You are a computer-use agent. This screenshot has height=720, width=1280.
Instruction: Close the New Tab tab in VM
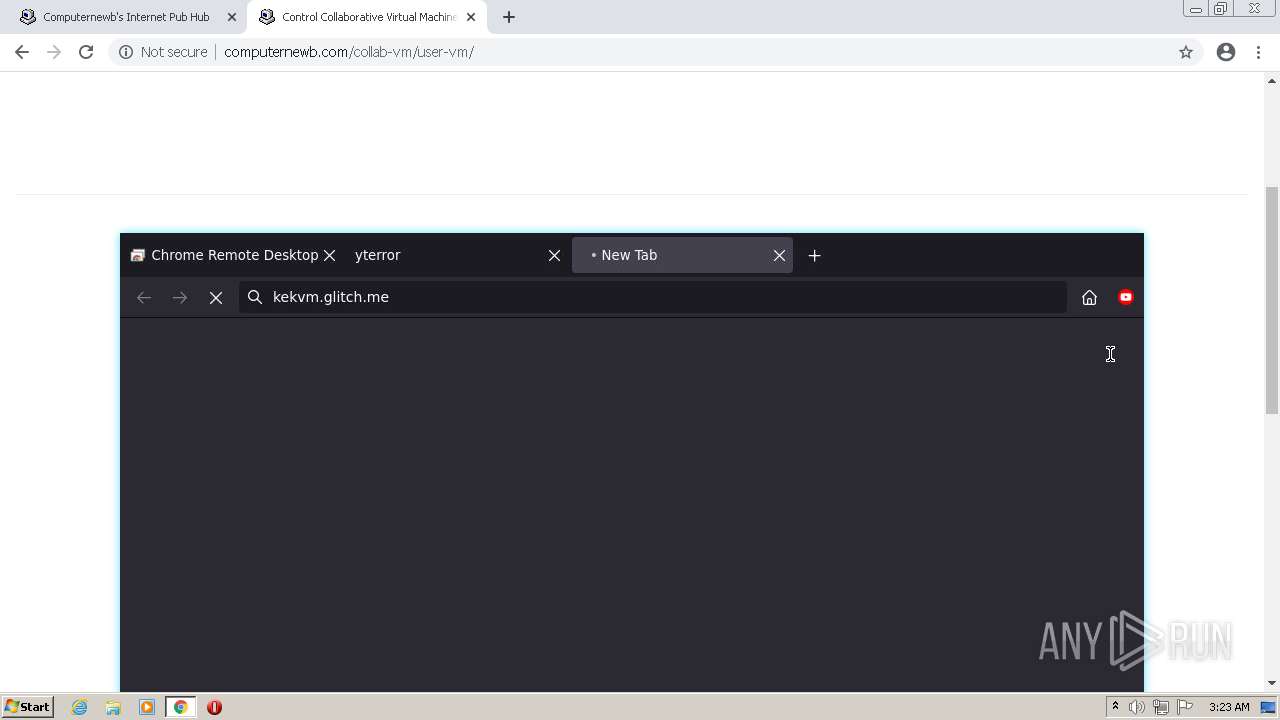pyautogui.click(x=779, y=255)
